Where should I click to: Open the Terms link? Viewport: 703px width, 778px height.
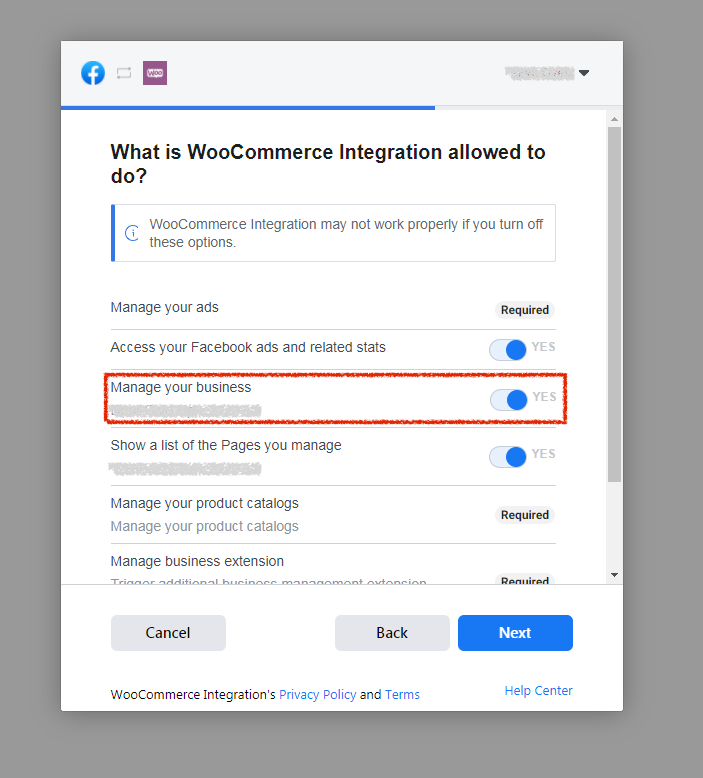[402, 694]
